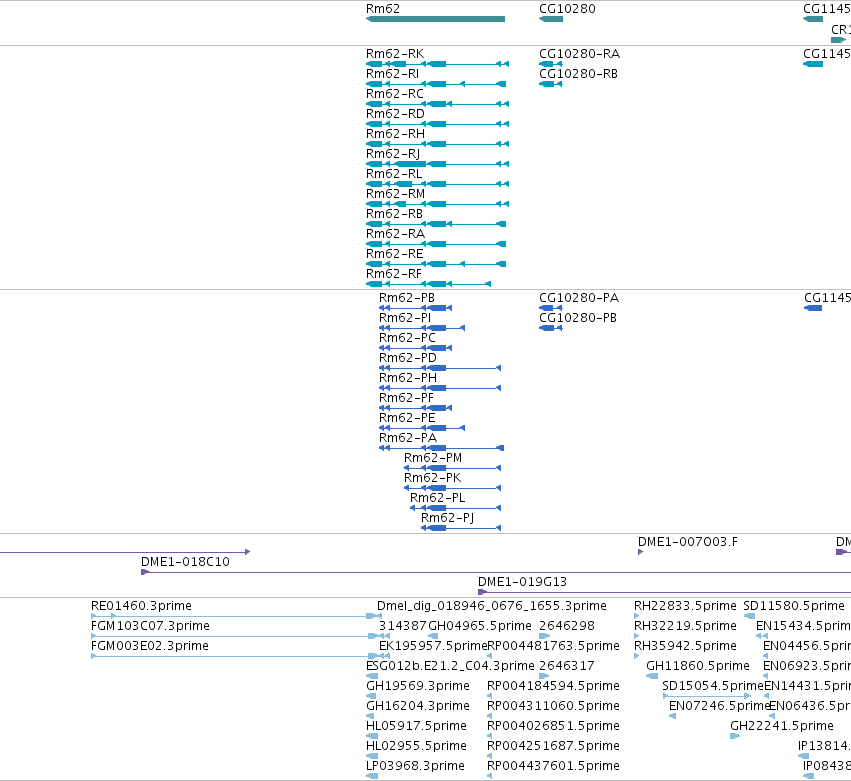
Task: Click the CG10280-PA protein label
Action: point(579,298)
